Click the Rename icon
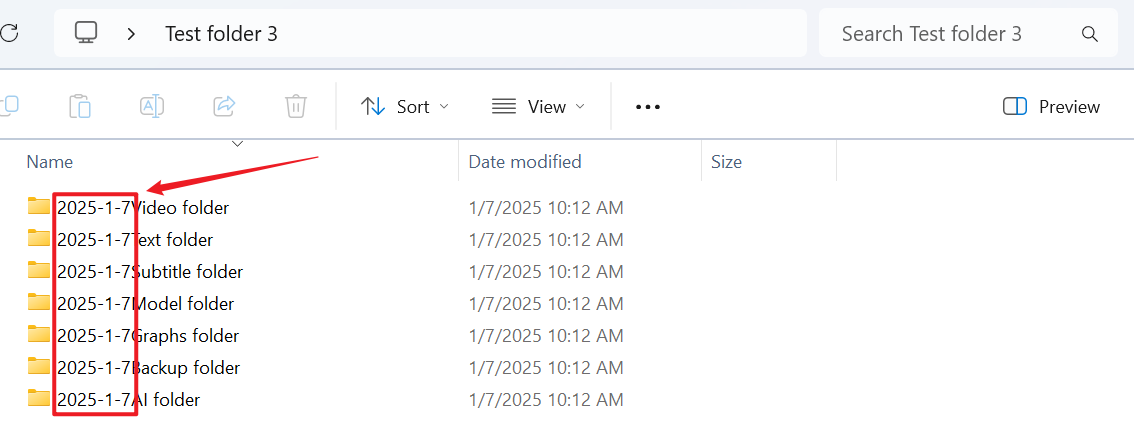1134x435 pixels. [x=152, y=106]
